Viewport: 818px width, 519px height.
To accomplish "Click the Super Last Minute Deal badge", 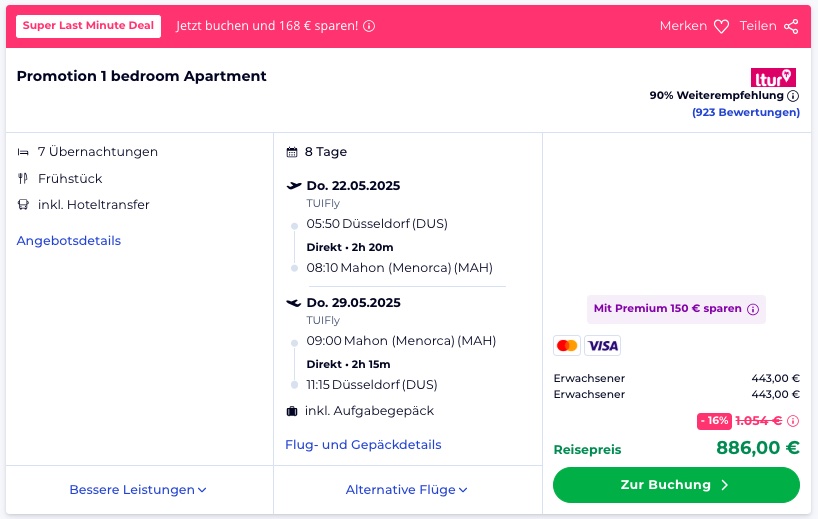I will (x=88, y=26).
